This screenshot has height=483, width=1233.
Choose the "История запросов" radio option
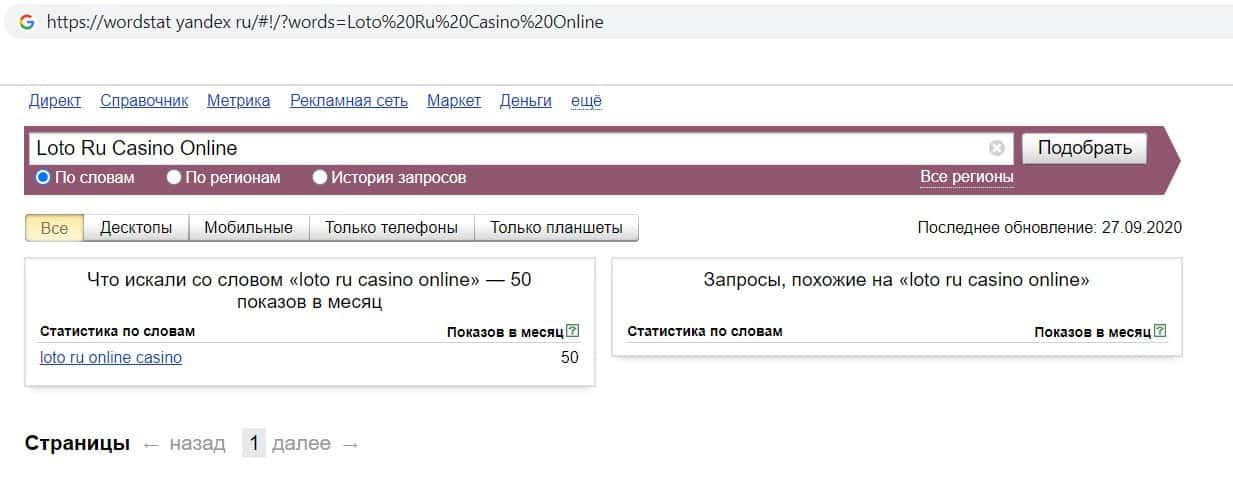click(320, 177)
